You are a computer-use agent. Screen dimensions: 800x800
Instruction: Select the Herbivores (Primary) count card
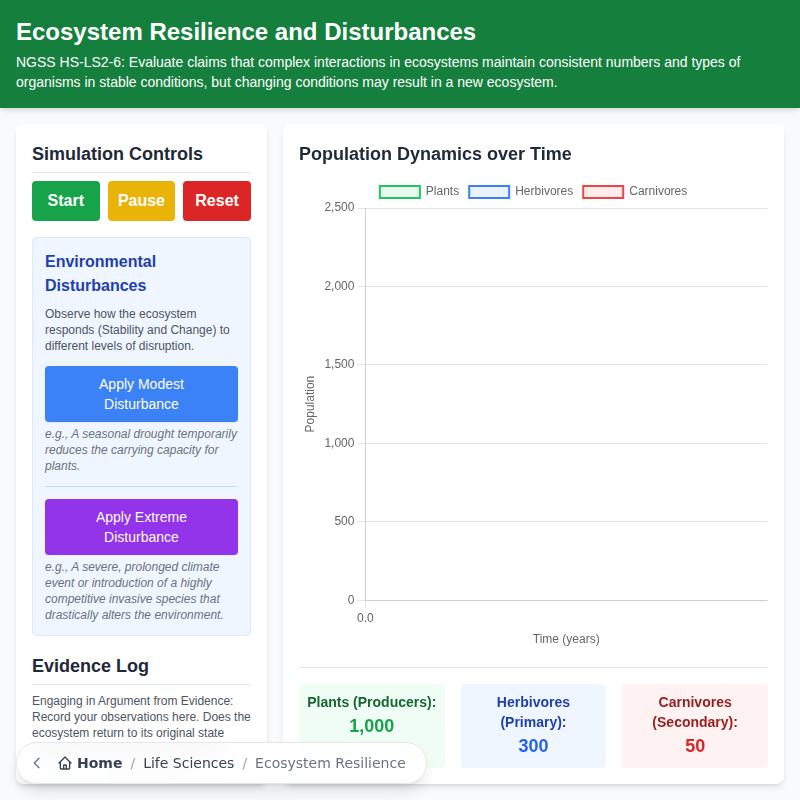[x=533, y=726]
